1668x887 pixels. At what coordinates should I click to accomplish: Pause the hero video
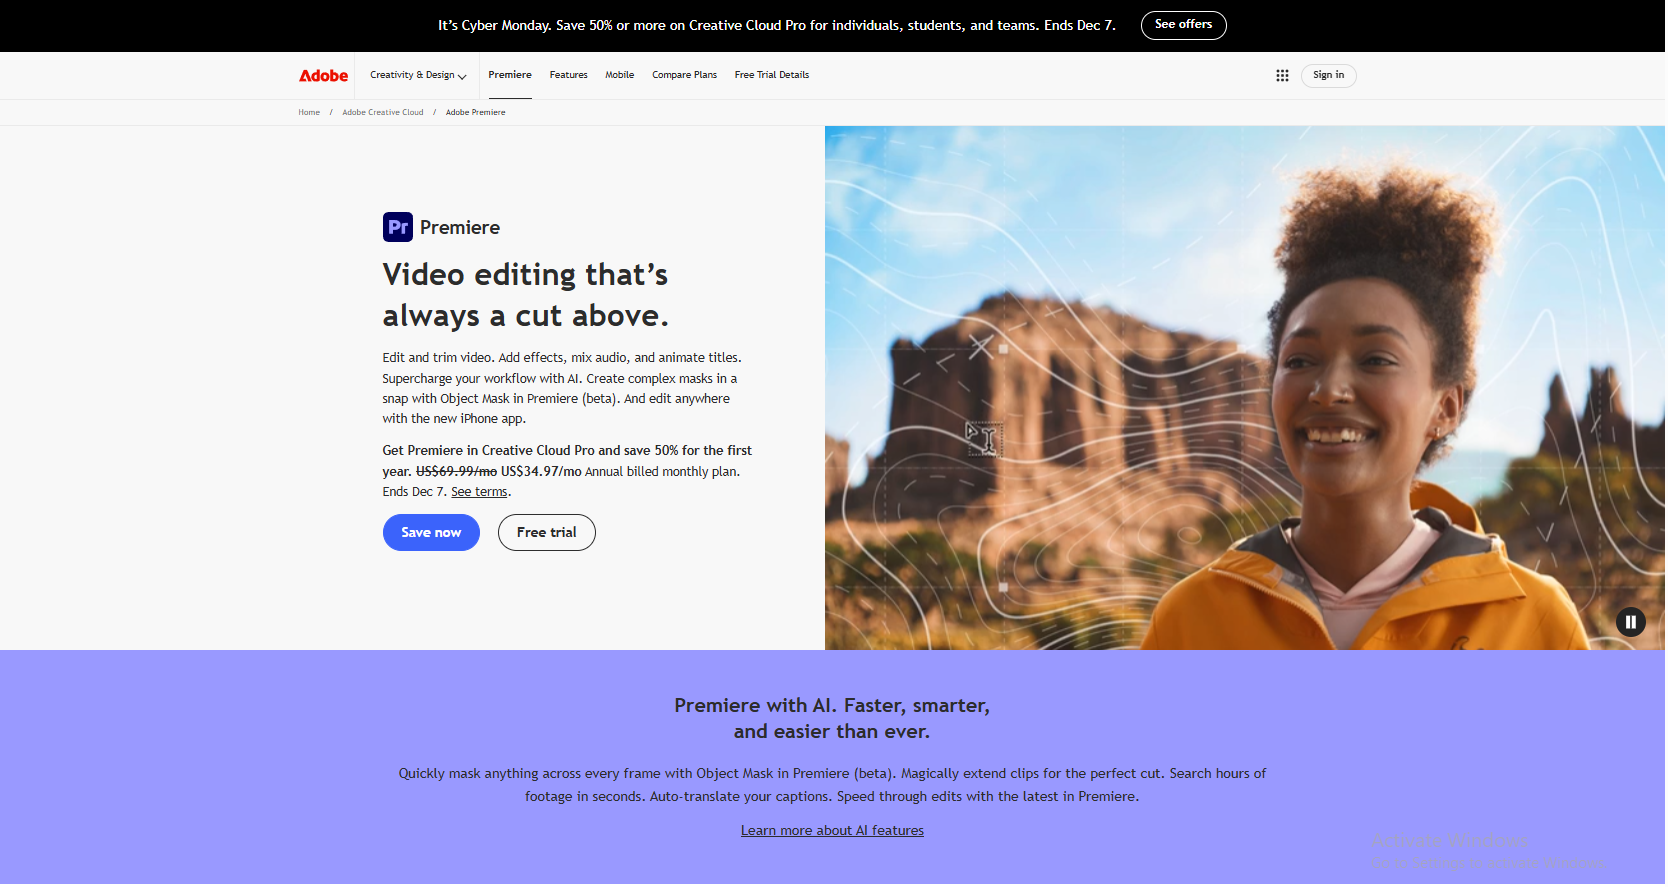coord(1630,622)
